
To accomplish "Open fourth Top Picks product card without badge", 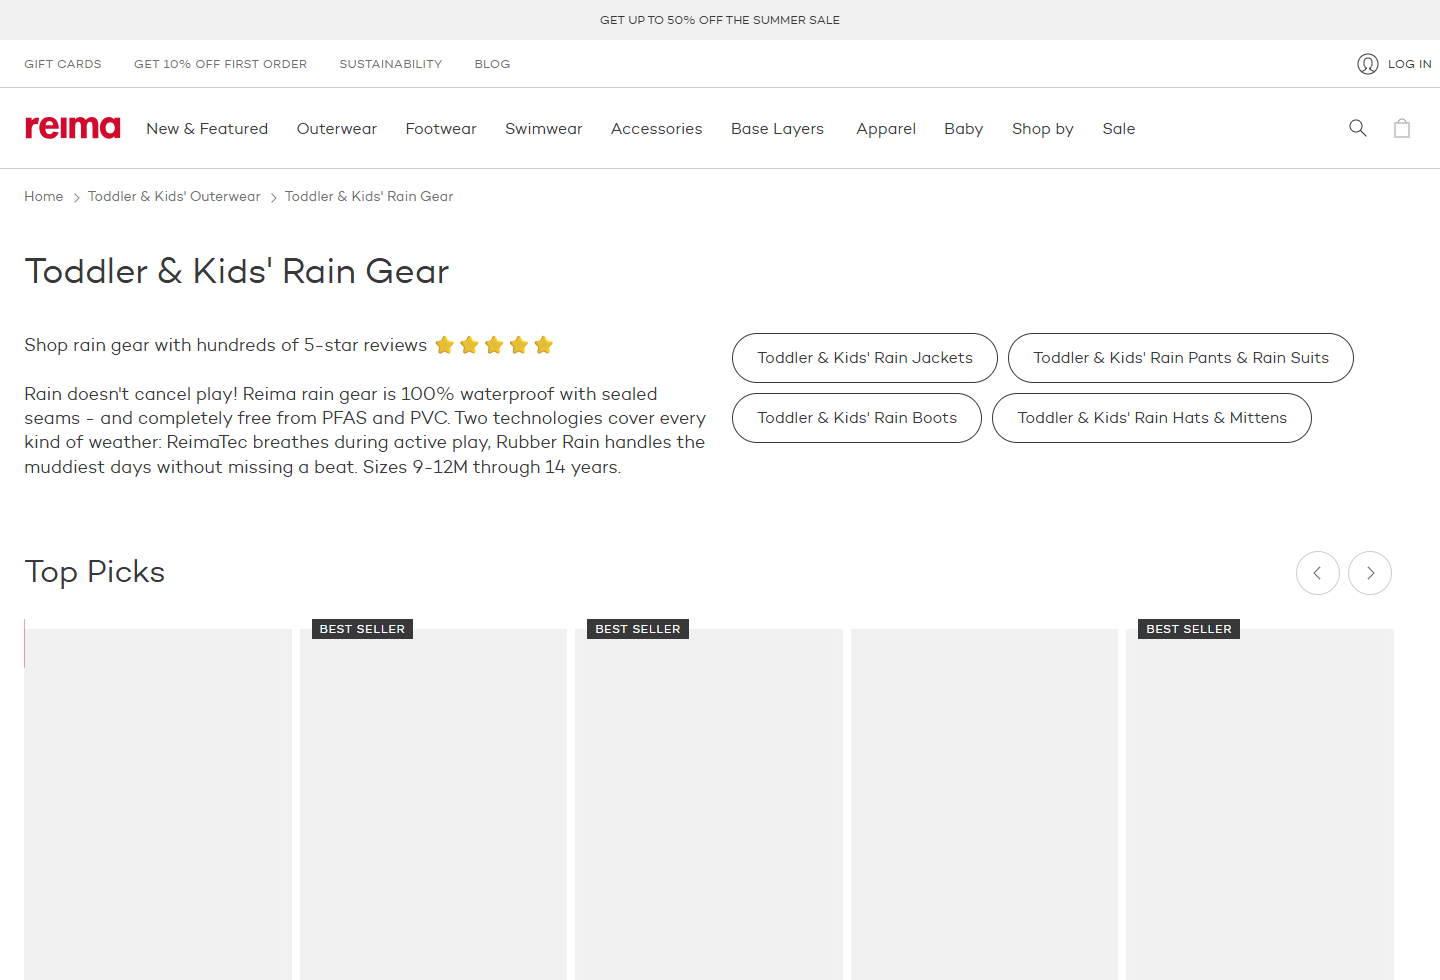I will click(984, 804).
